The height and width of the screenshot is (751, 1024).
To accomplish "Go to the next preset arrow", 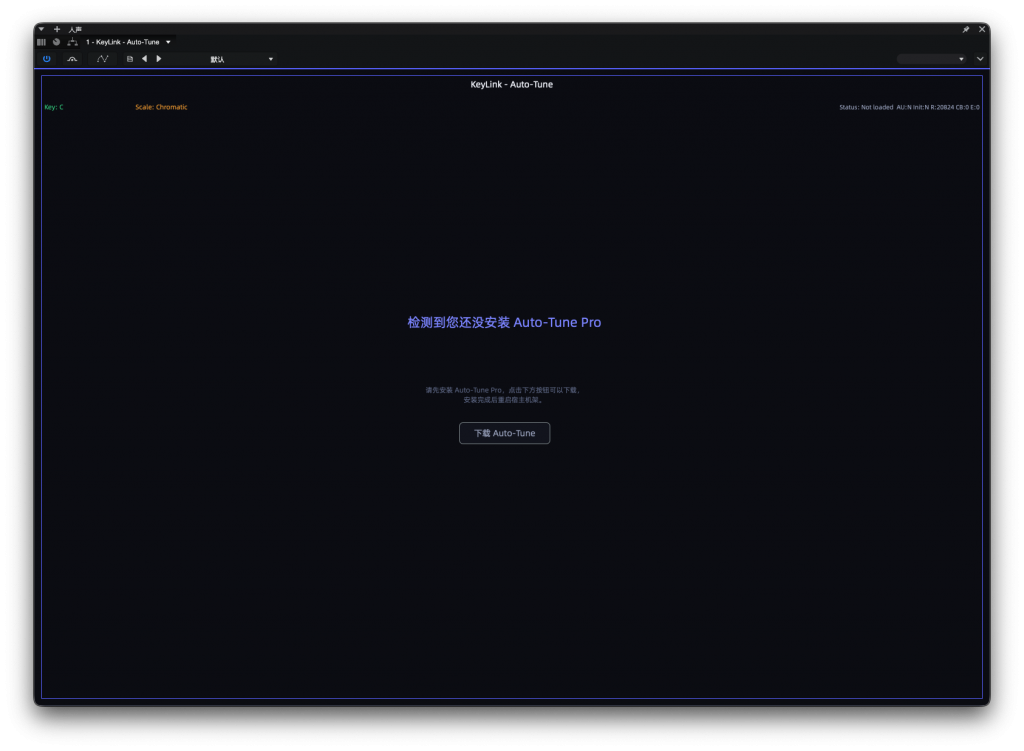I will click(159, 59).
